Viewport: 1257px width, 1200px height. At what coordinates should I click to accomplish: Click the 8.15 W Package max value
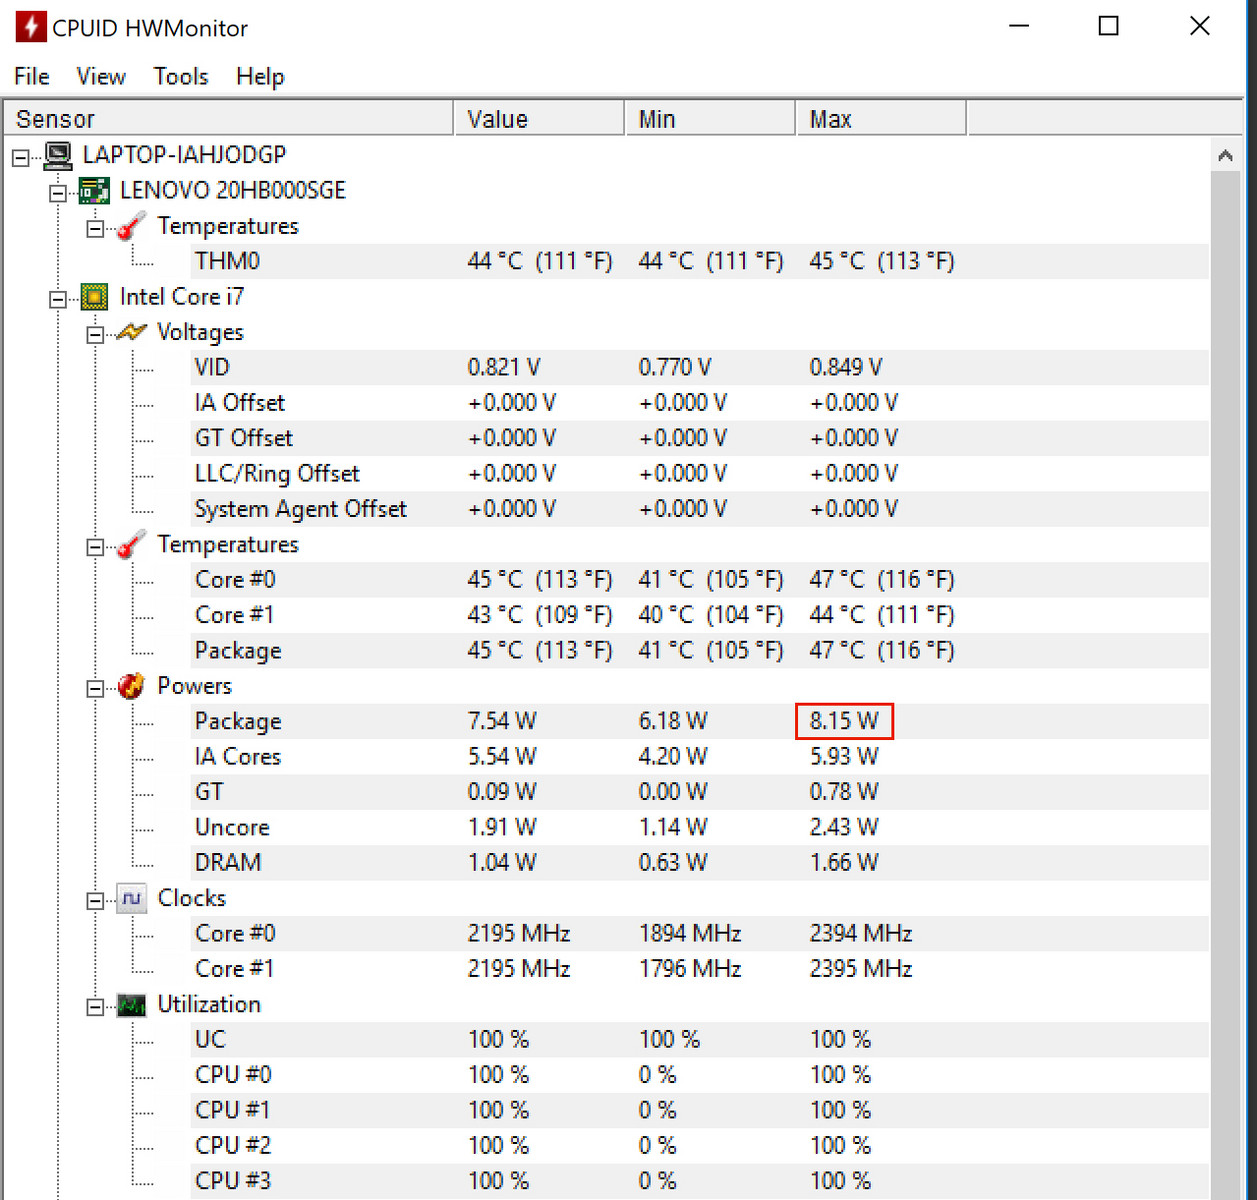tap(844, 721)
